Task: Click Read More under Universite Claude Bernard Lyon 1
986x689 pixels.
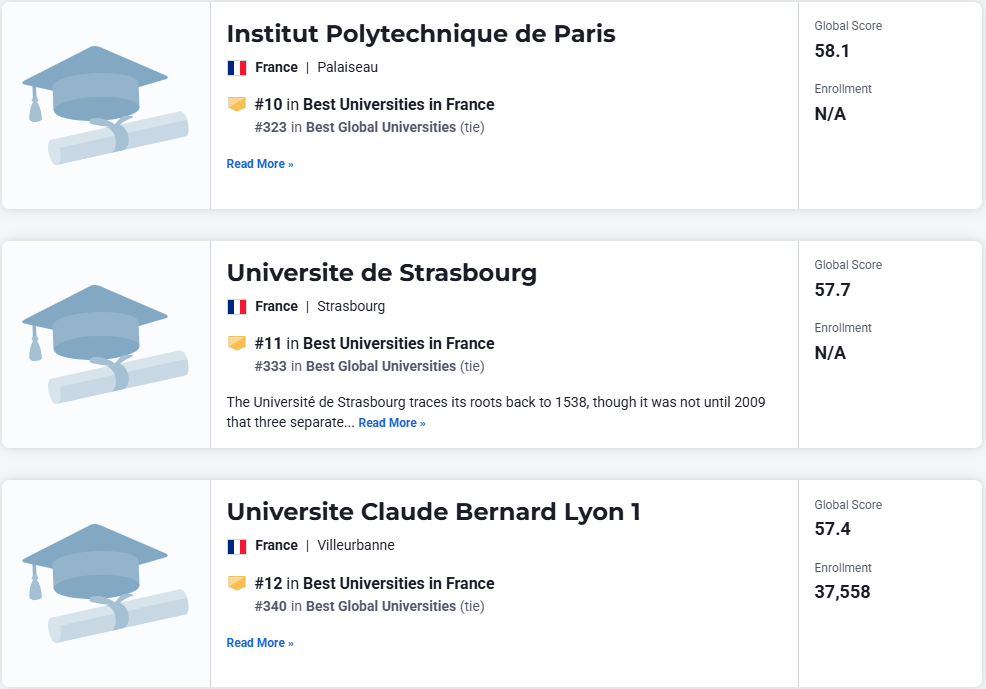Action: [260, 643]
